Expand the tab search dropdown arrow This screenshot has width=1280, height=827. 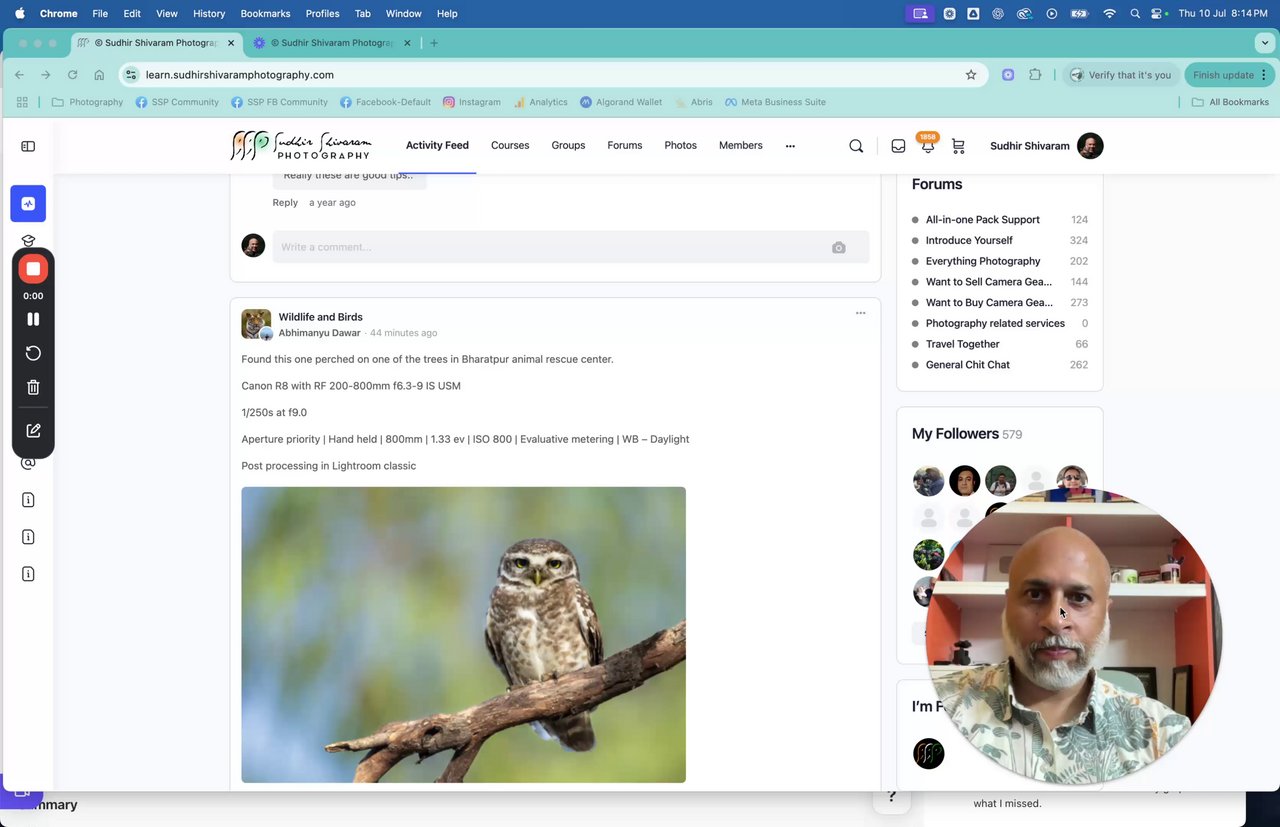click(1265, 43)
